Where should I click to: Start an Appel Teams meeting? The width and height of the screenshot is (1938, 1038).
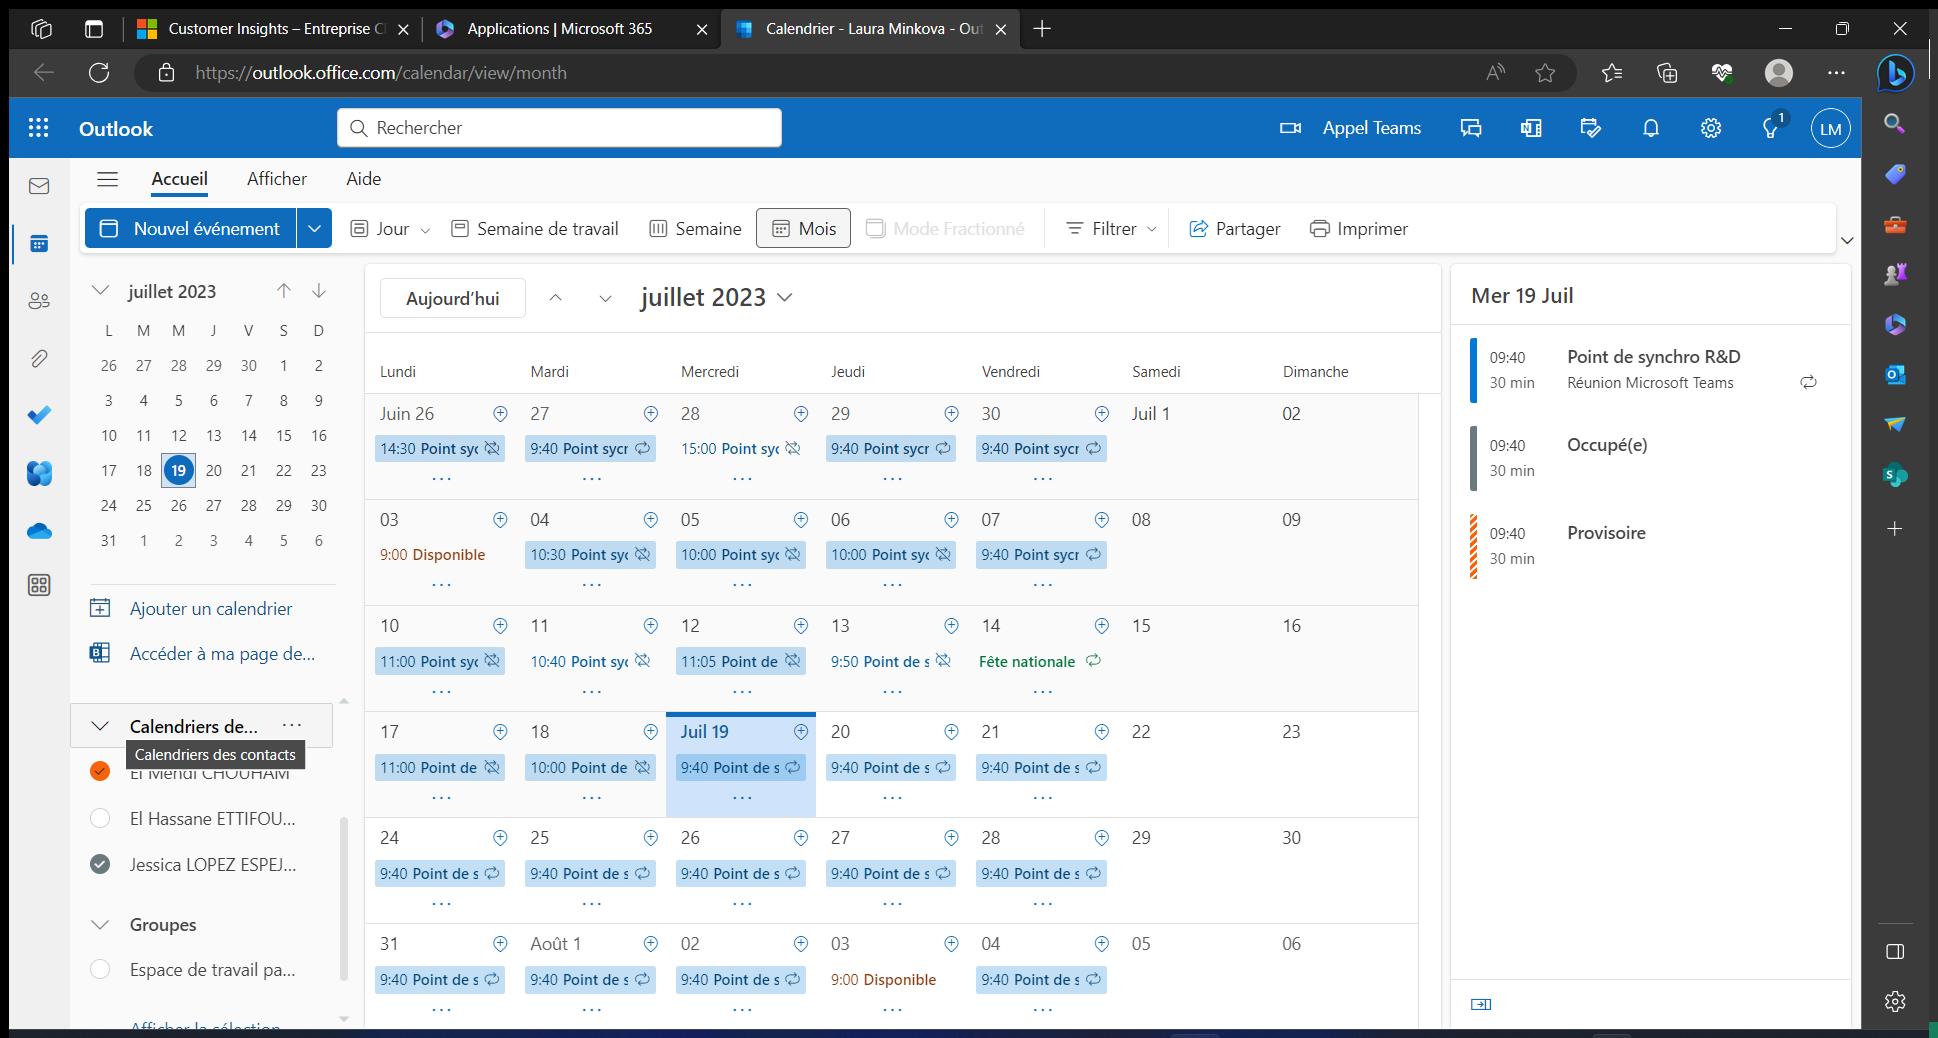(x=1350, y=128)
